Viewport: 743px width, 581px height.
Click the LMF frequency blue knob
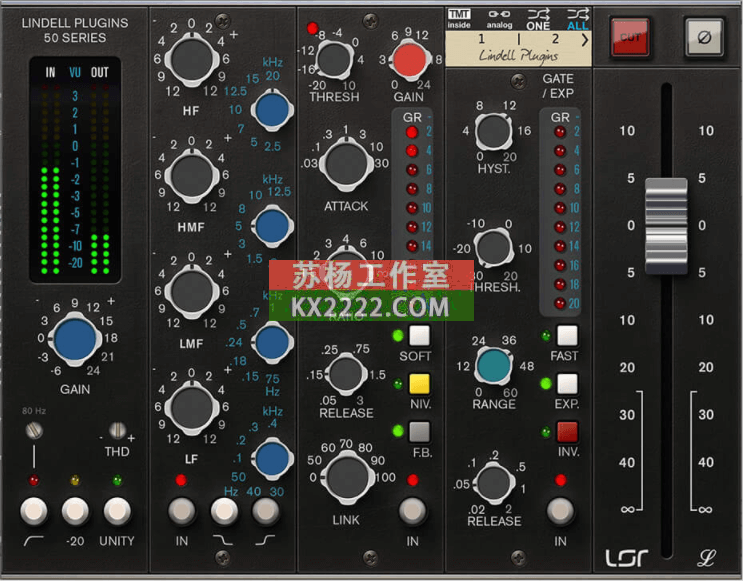pos(272,342)
